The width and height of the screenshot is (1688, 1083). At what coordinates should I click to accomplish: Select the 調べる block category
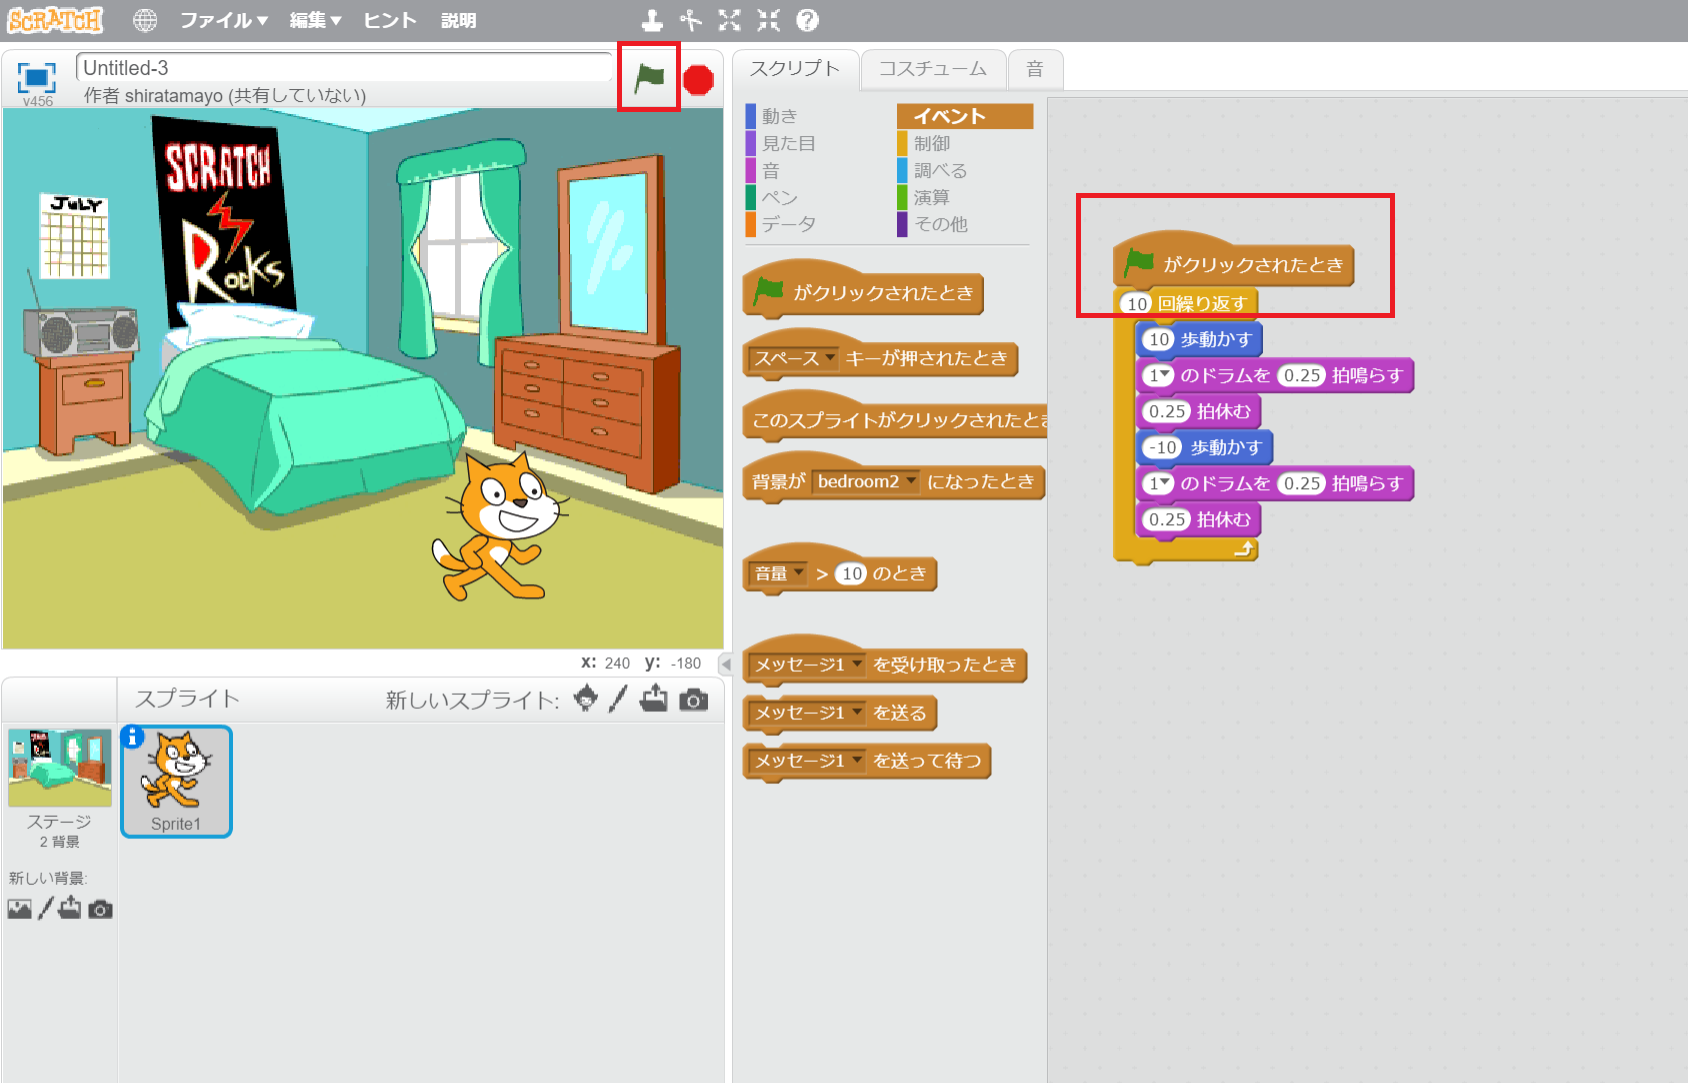(940, 170)
